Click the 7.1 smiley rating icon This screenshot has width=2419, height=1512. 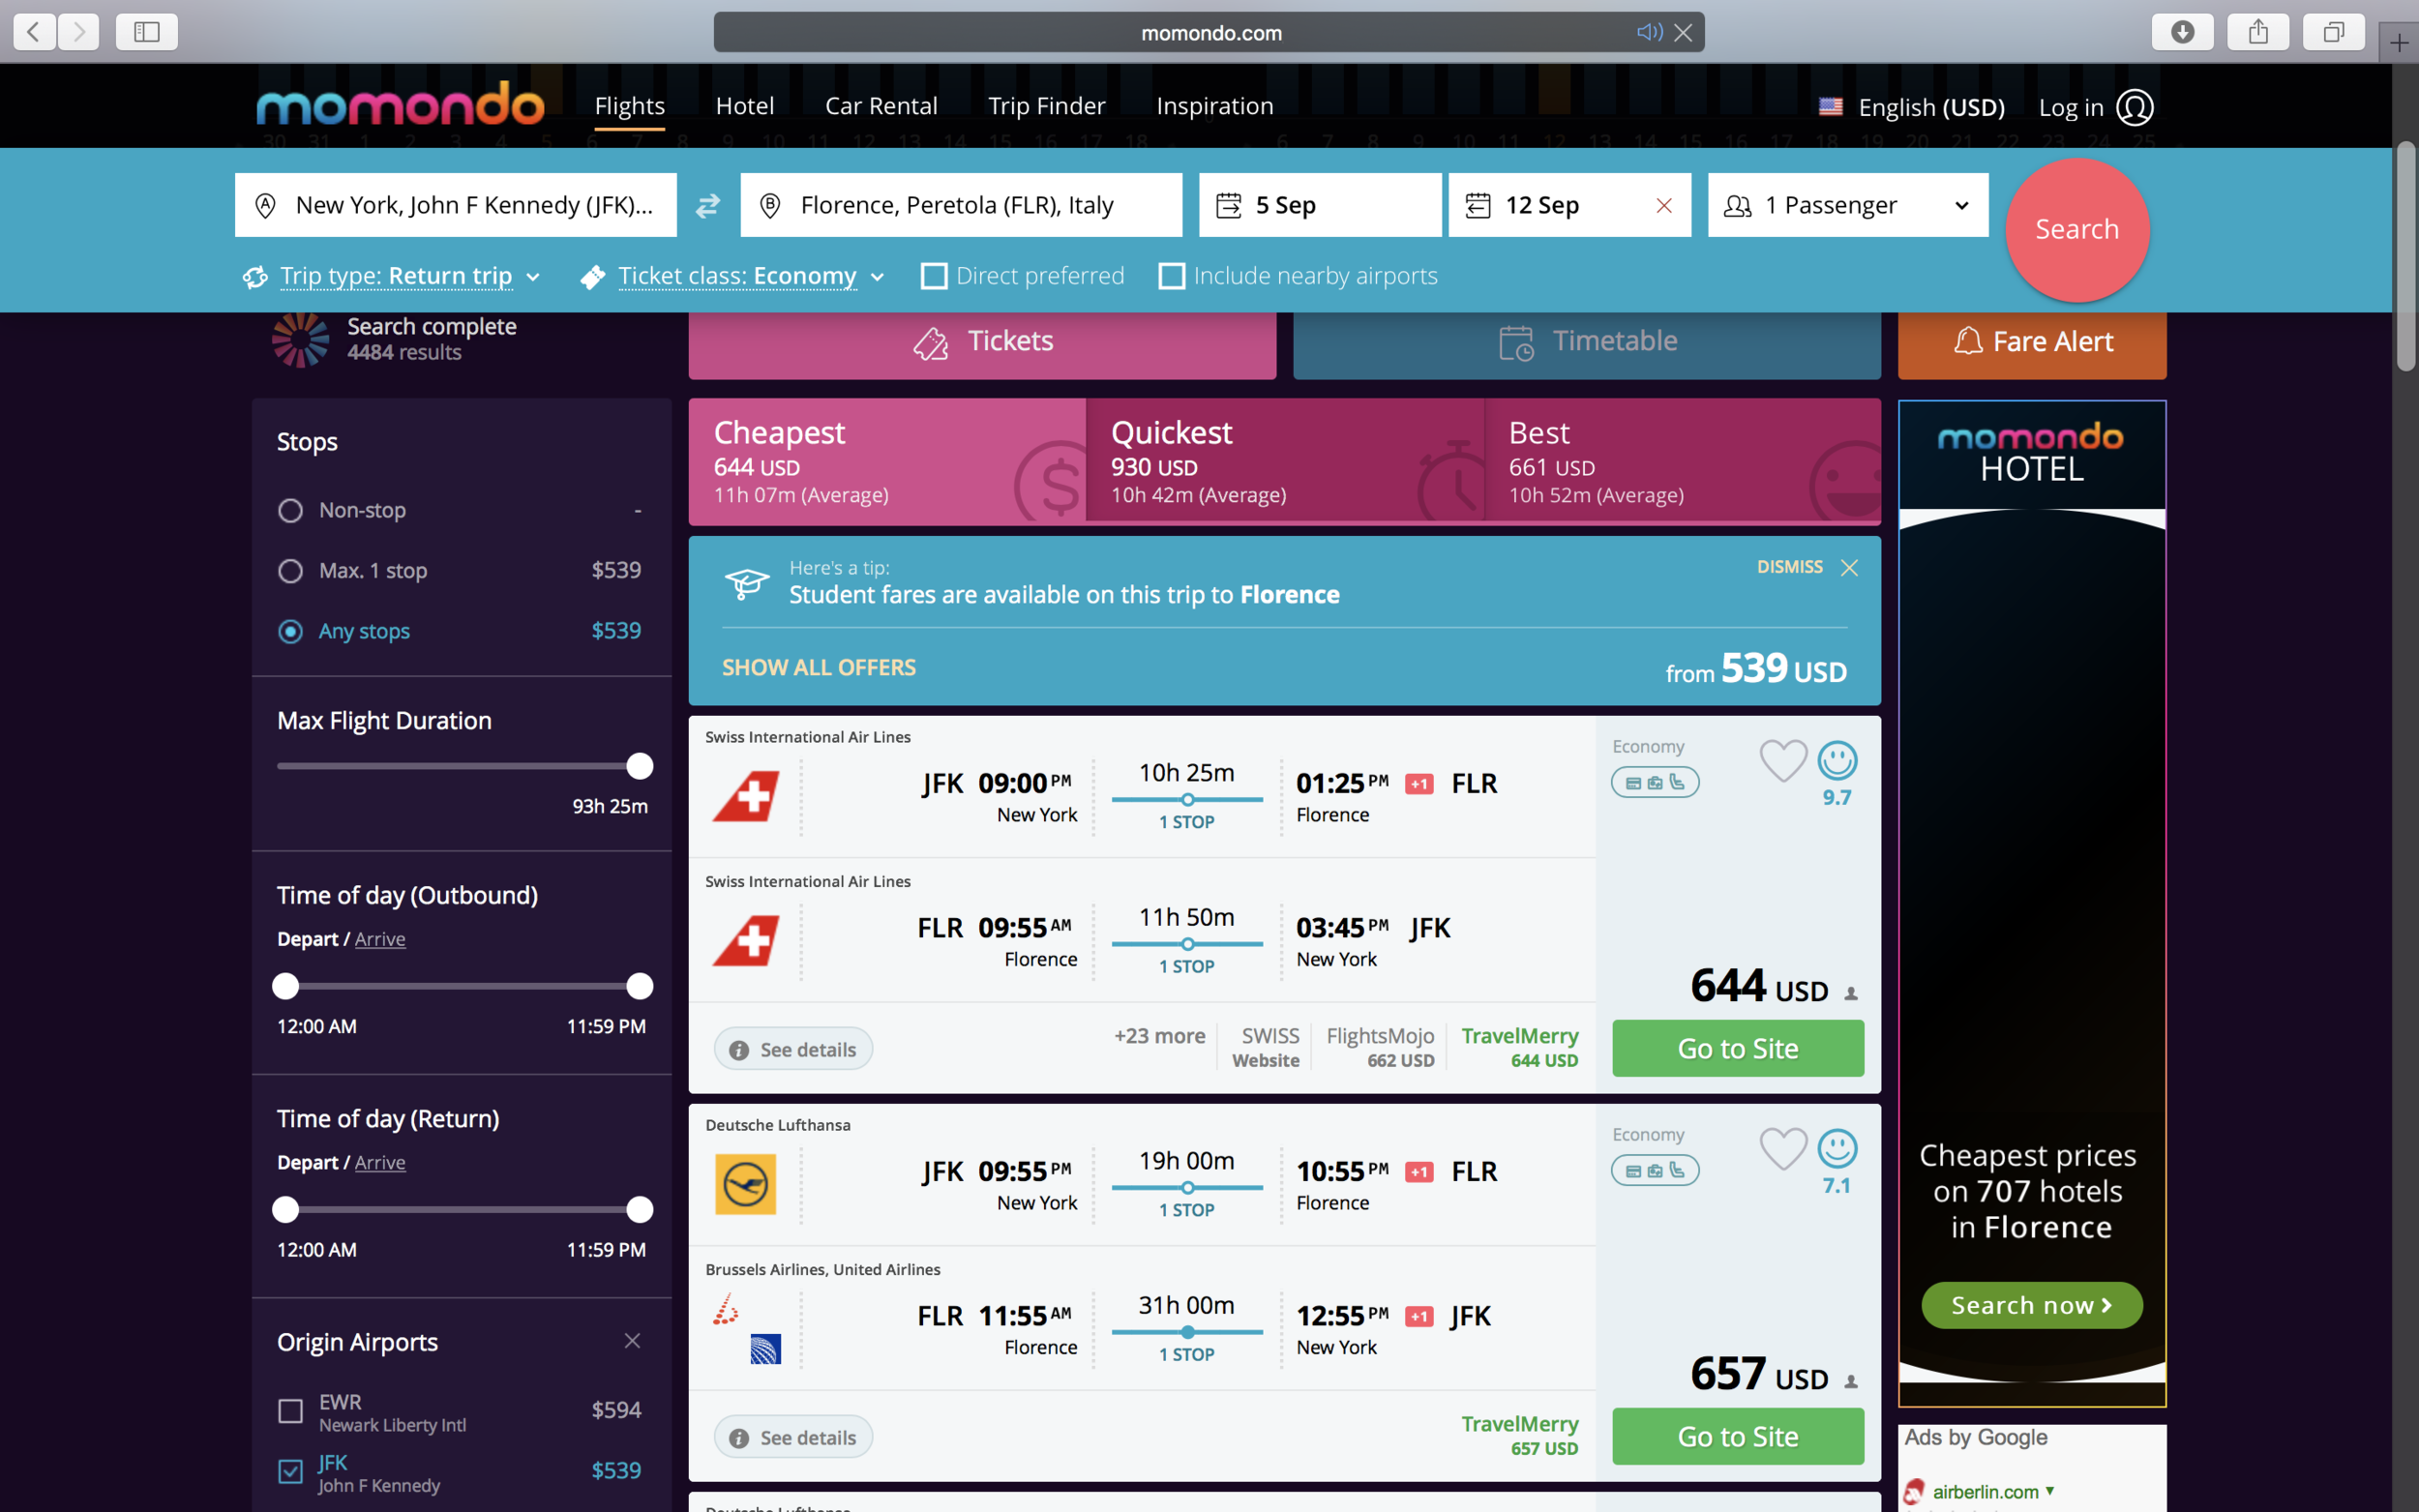(x=1837, y=1149)
